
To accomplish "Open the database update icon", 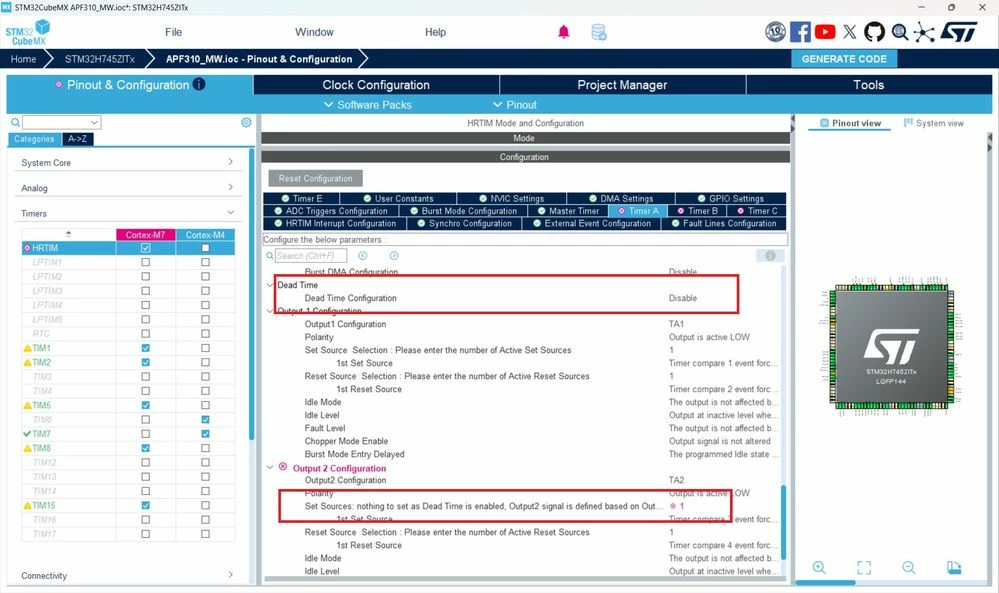I will pos(599,32).
